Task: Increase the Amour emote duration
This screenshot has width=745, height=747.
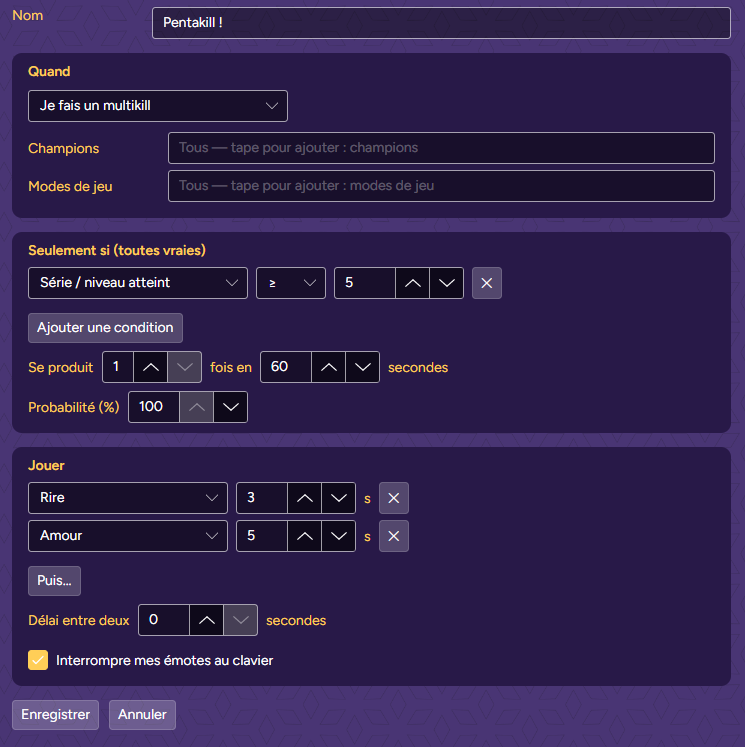Action: click(304, 536)
